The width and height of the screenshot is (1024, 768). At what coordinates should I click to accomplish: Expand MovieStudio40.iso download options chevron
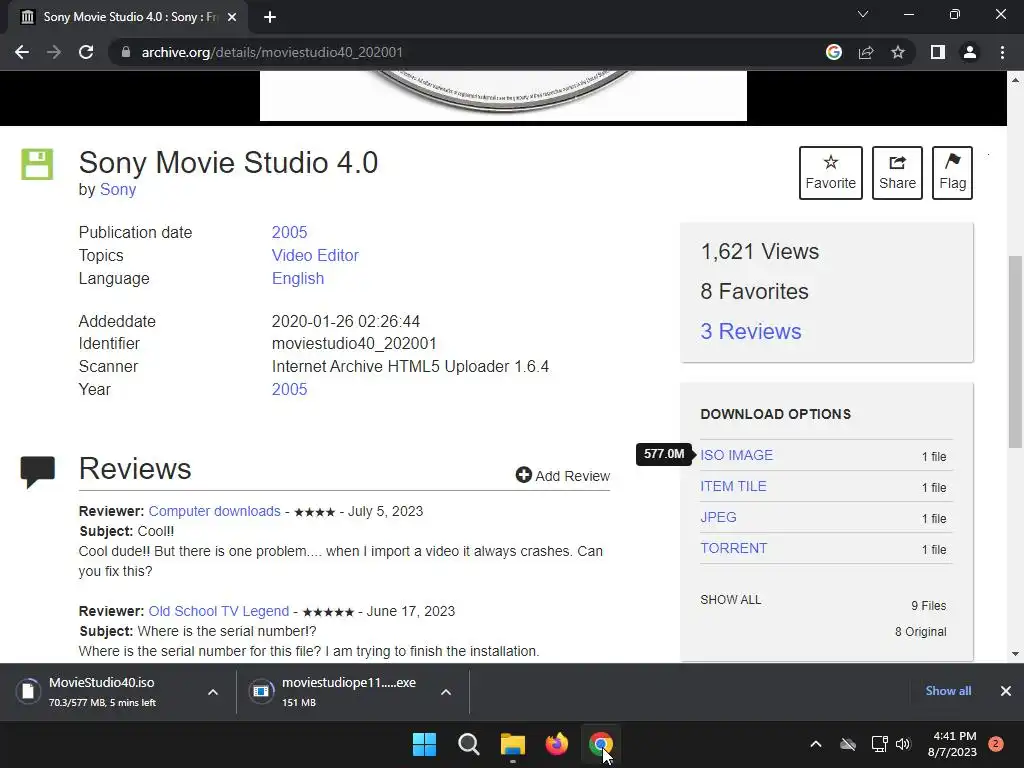coord(213,692)
